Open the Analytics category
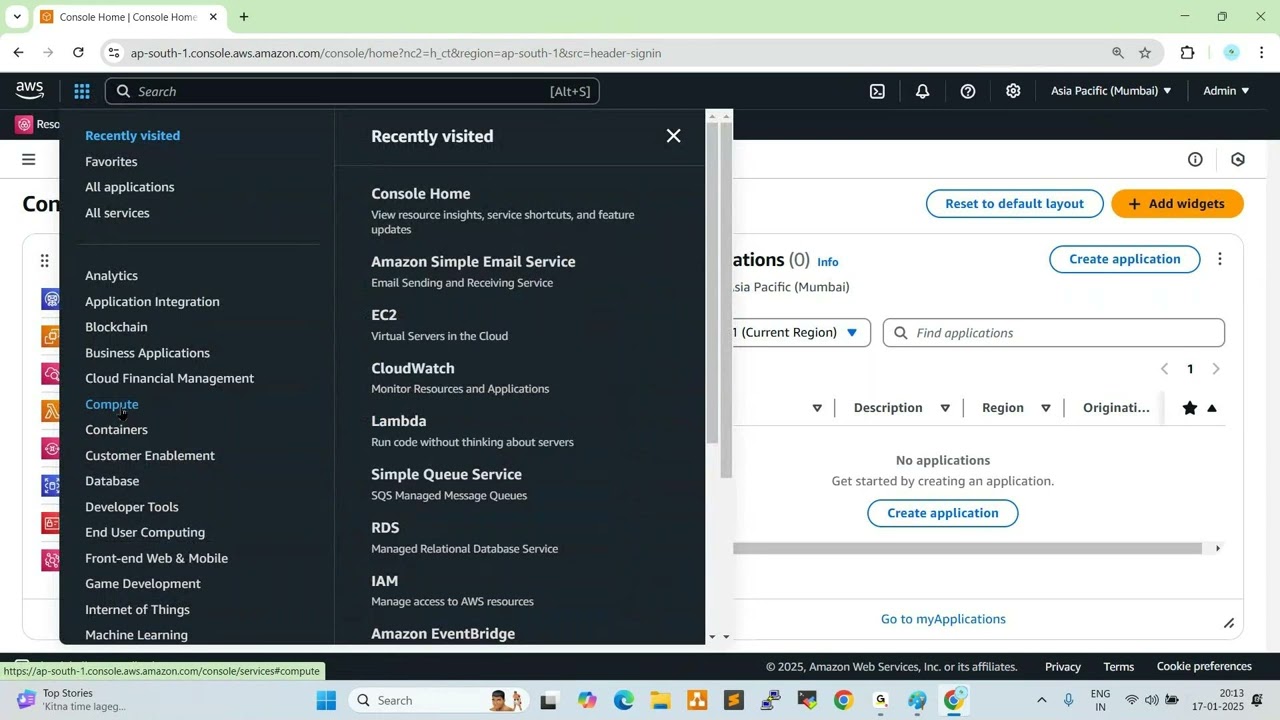1280x720 pixels. tap(111, 276)
